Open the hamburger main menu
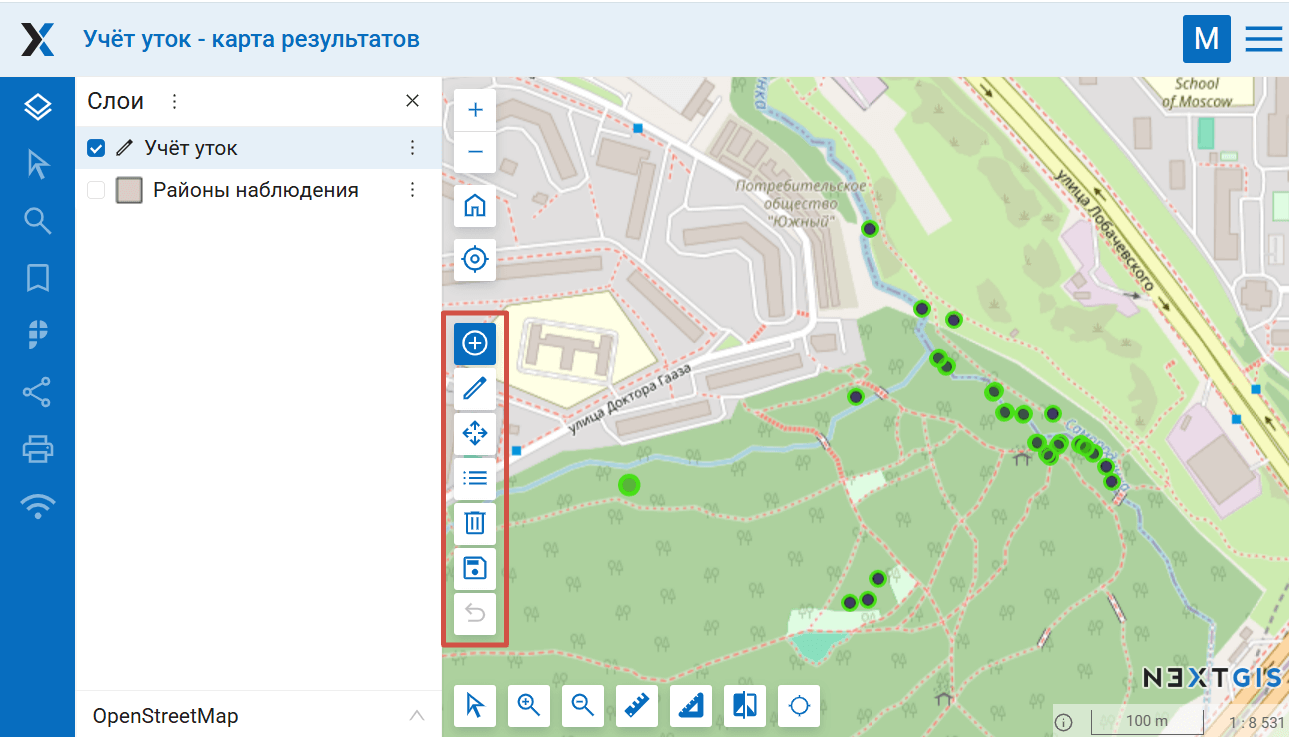1289x737 pixels. coord(1263,39)
